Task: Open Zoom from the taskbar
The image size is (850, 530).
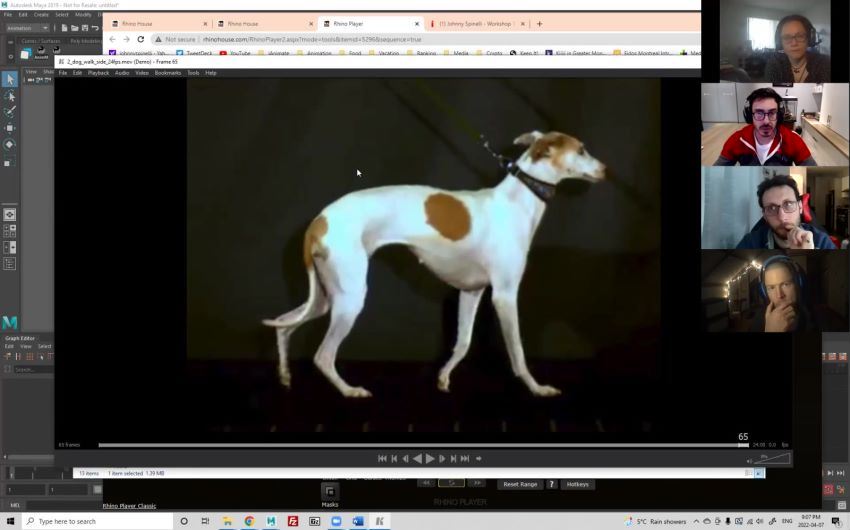Action: pyautogui.click(x=336, y=521)
